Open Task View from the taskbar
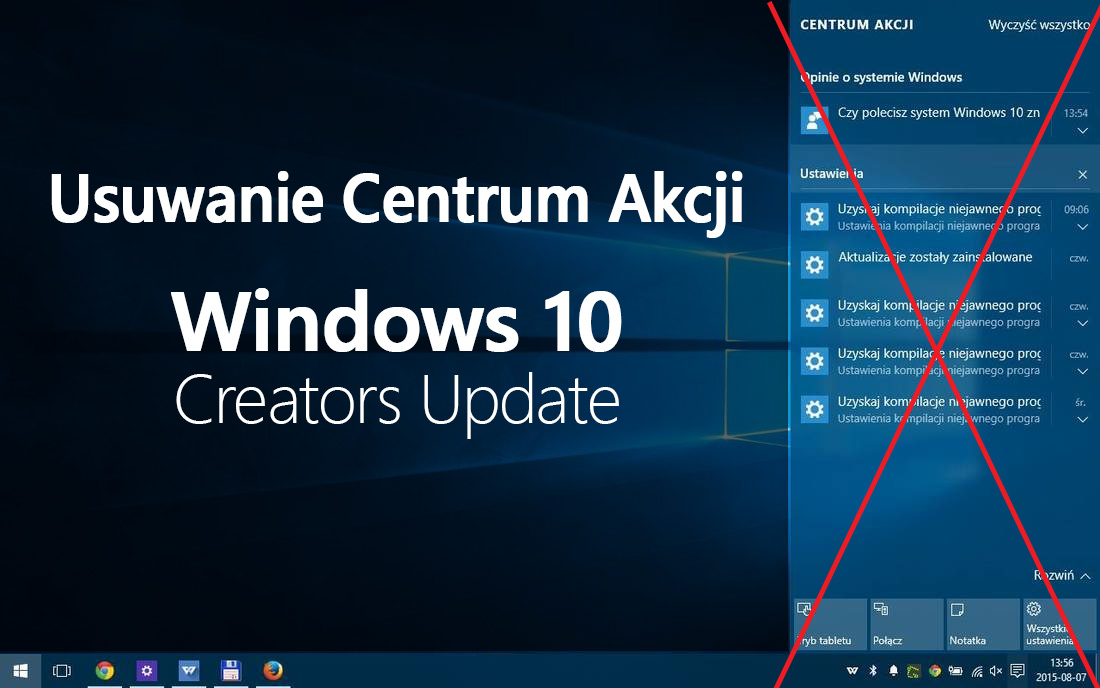The height and width of the screenshot is (688, 1100). click(x=62, y=671)
